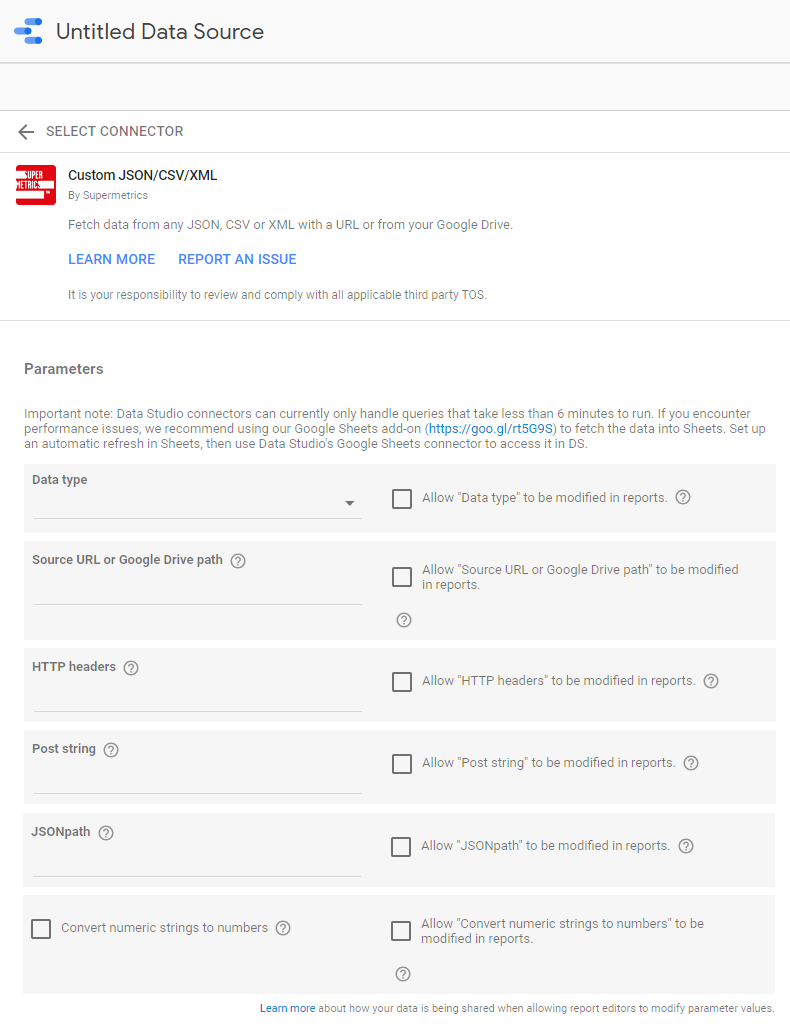The height and width of the screenshot is (1027, 790).
Task: Click help icon next to HTTP headers label
Action: click(x=131, y=668)
